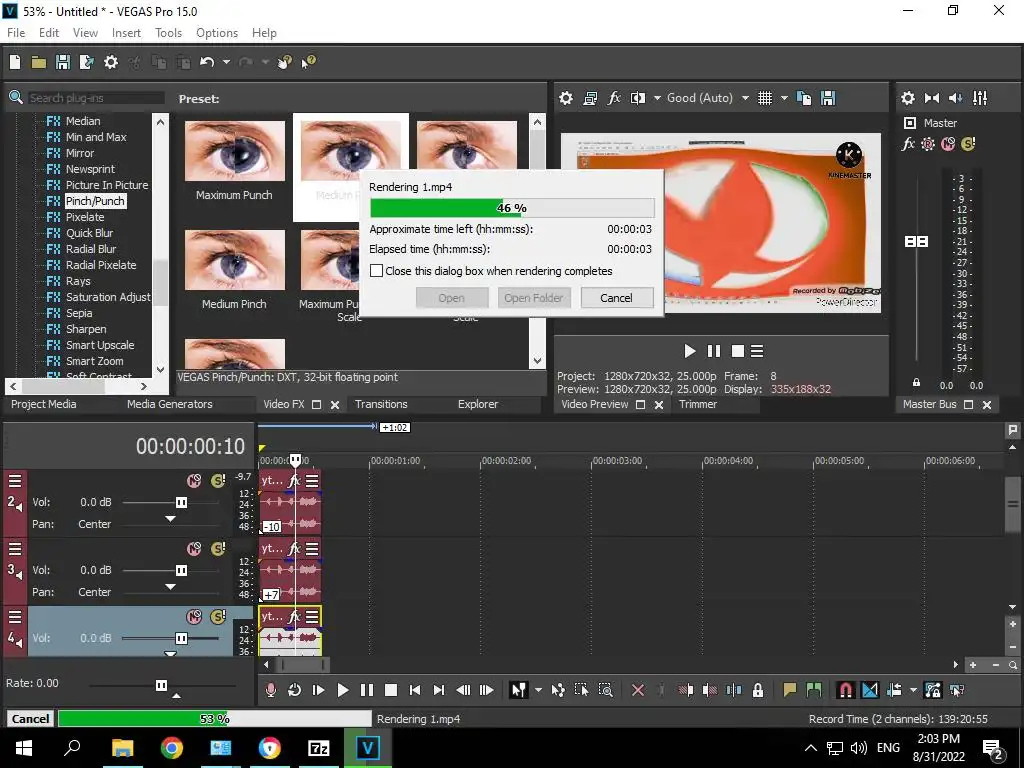Toggle Loop Playback in transport bar
The image size is (1024, 768).
coord(295,690)
